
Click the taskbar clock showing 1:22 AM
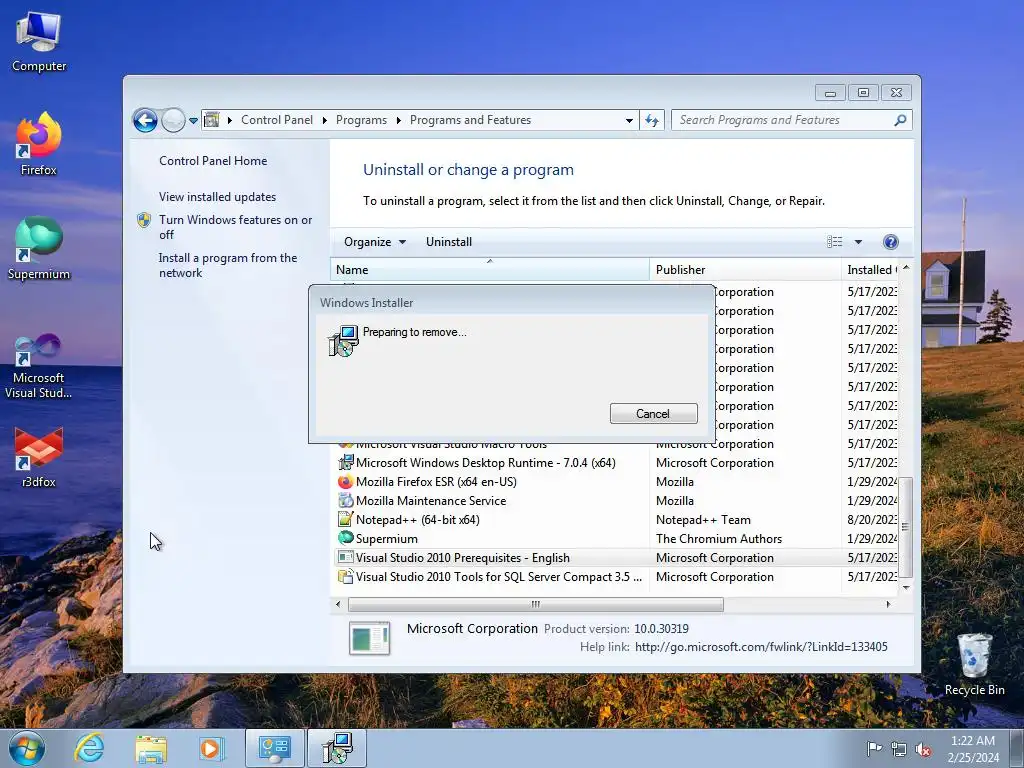point(973,749)
